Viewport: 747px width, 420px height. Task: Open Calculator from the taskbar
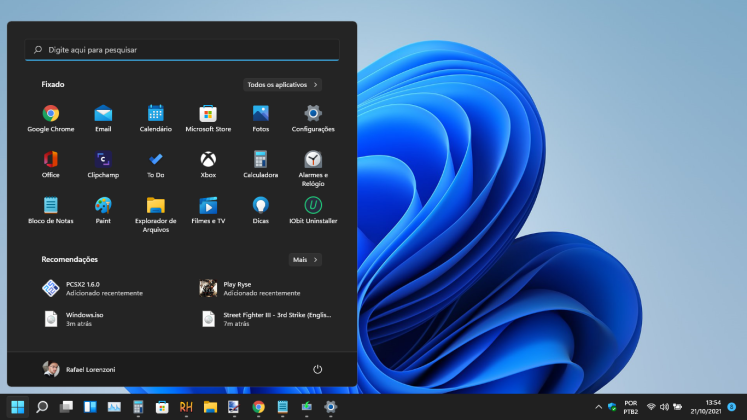pyautogui.click(x=138, y=407)
